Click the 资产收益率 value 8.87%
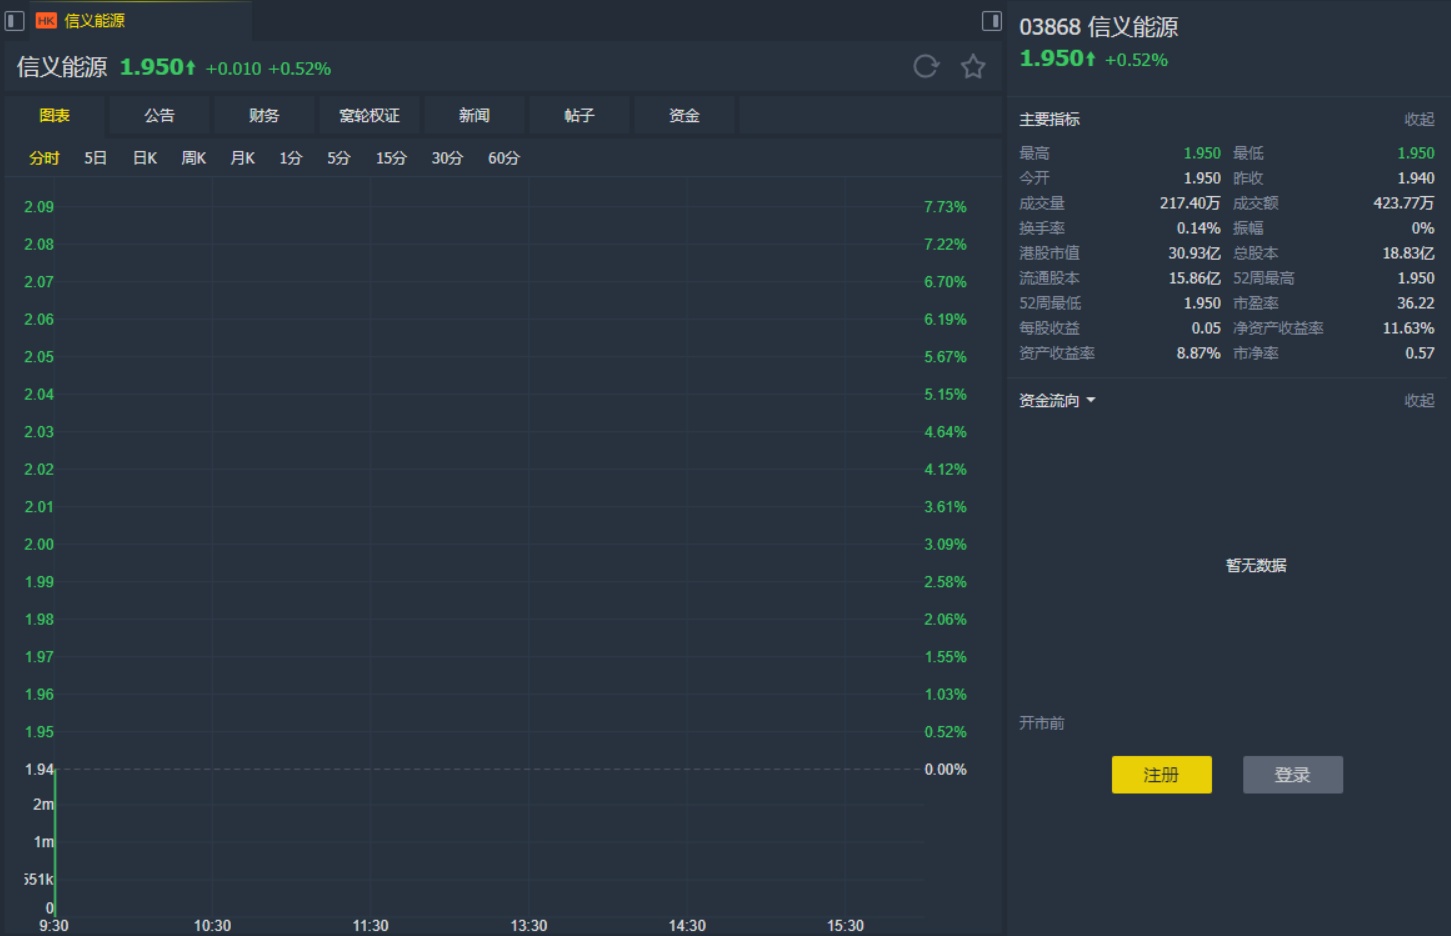This screenshot has width=1451, height=936. click(x=1199, y=353)
